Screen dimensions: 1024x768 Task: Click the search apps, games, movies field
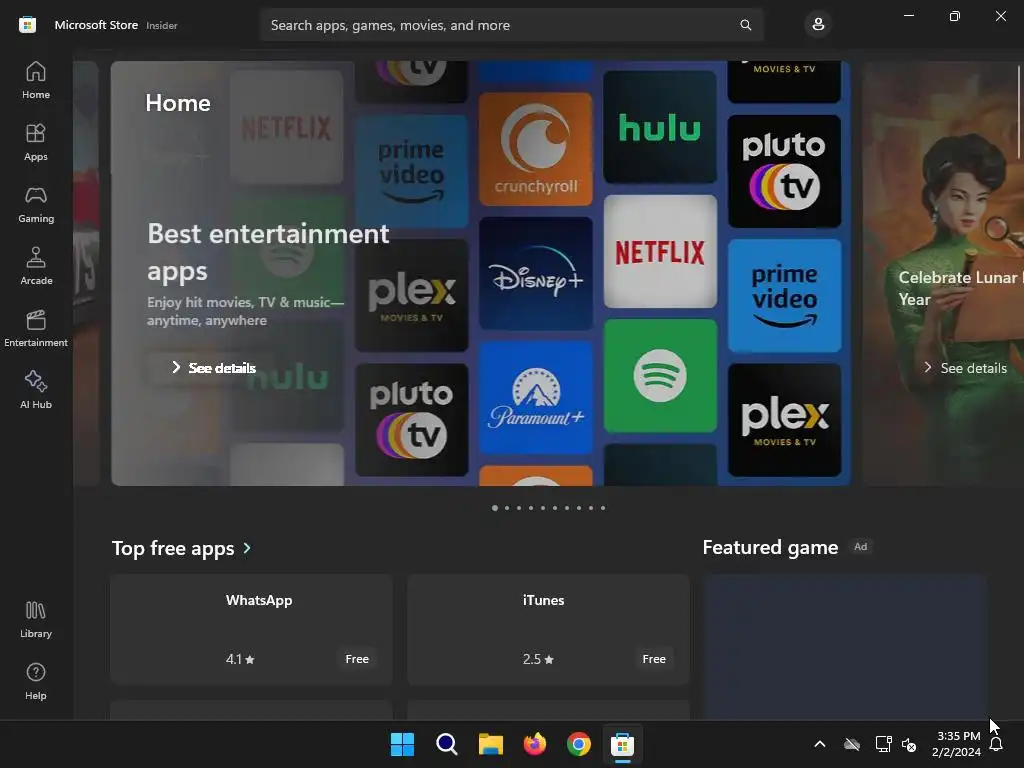coord(511,25)
